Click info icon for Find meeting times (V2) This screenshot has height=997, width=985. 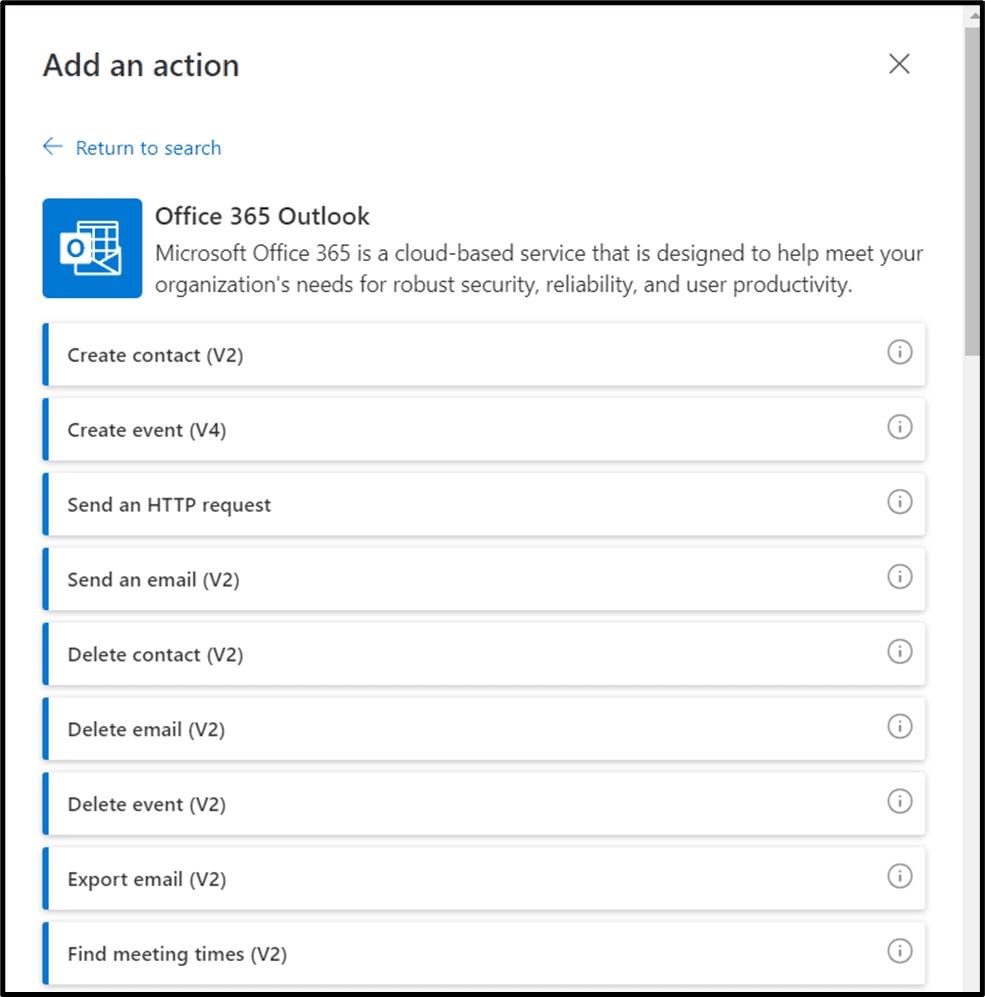click(x=899, y=951)
